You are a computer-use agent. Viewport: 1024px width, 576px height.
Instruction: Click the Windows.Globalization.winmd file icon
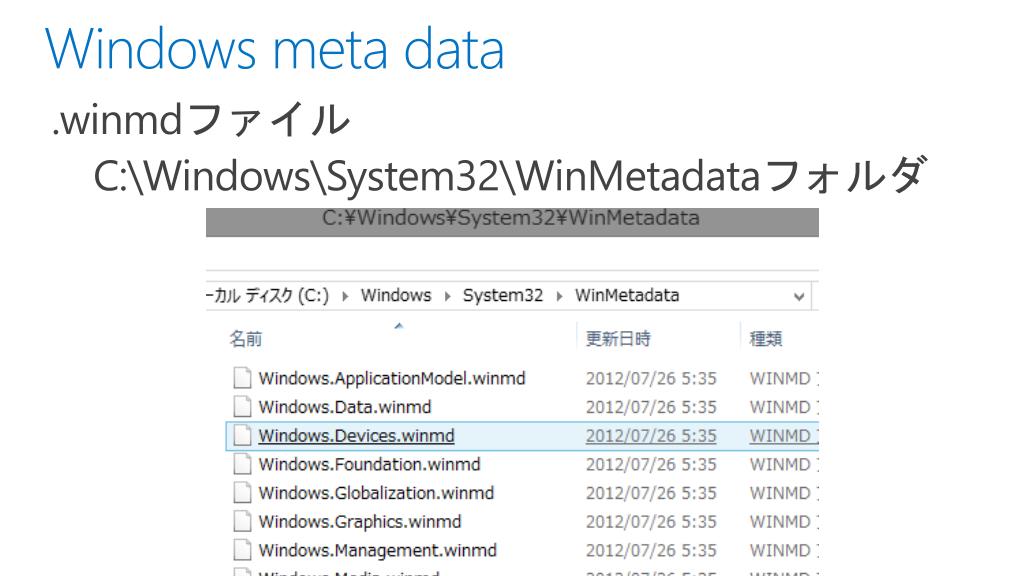[x=242, y=493]
